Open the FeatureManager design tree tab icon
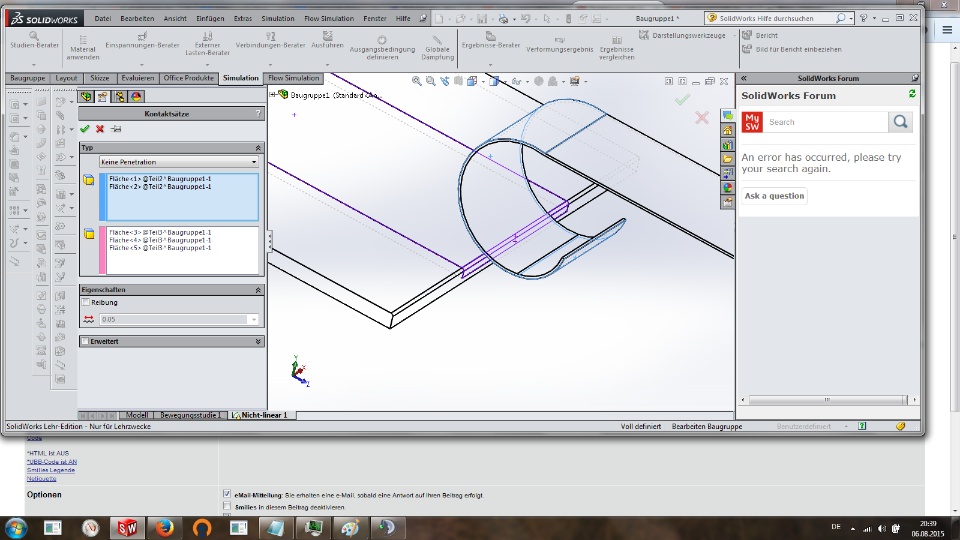Viewport: 960px width, 540px height. click(86, 97)
